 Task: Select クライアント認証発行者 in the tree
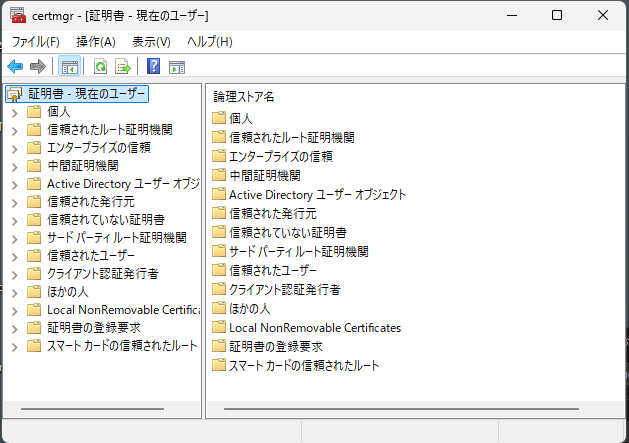[x=103, y=274]
